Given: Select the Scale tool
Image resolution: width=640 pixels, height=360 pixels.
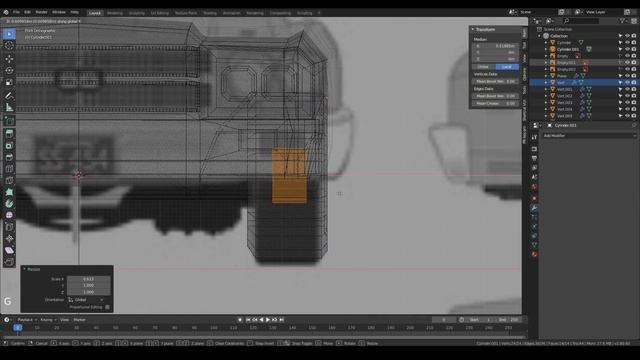Looking at the screenshot, I should (x=9, y=82).
